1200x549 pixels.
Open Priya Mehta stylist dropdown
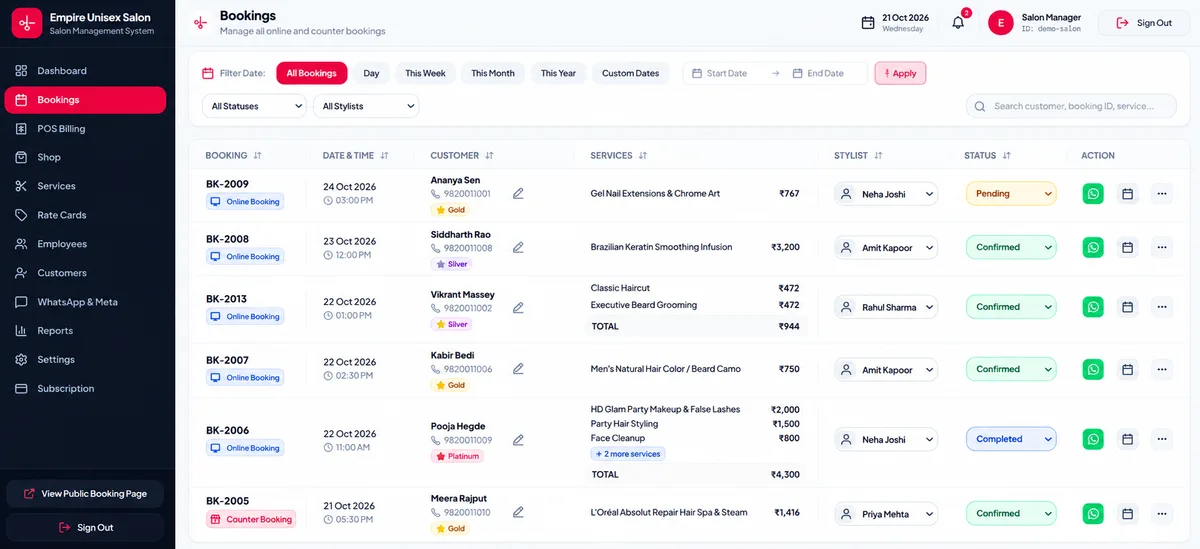(886, 514)
